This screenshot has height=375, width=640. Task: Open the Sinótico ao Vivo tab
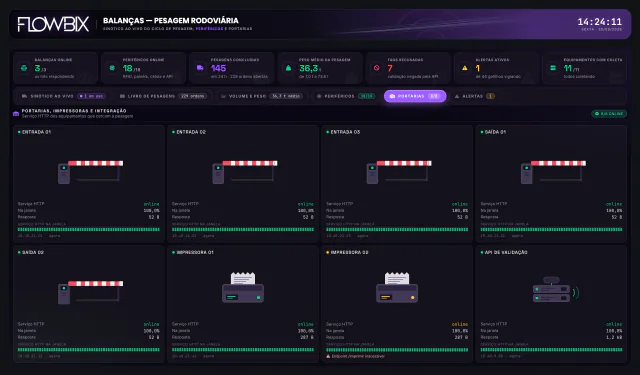(x=63, y=96)
